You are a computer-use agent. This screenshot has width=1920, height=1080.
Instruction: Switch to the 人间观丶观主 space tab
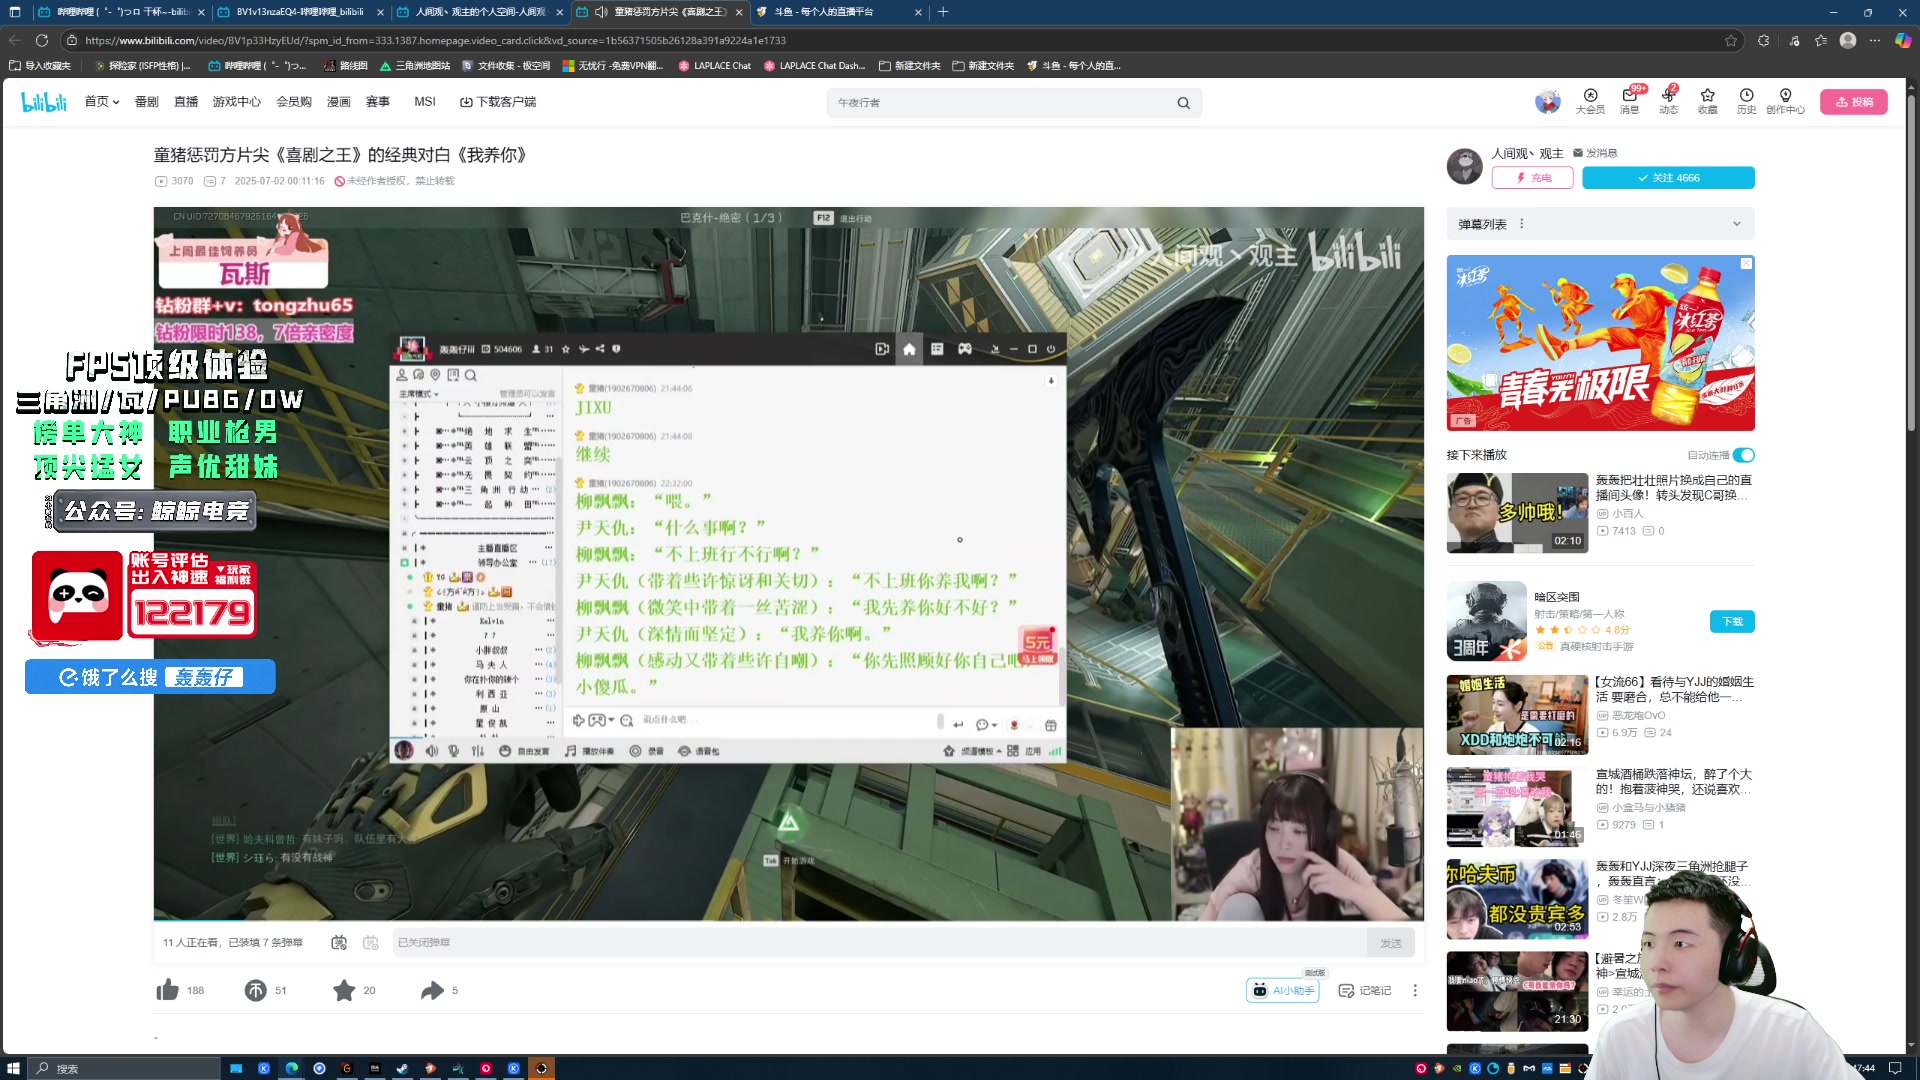click(480, 12)
